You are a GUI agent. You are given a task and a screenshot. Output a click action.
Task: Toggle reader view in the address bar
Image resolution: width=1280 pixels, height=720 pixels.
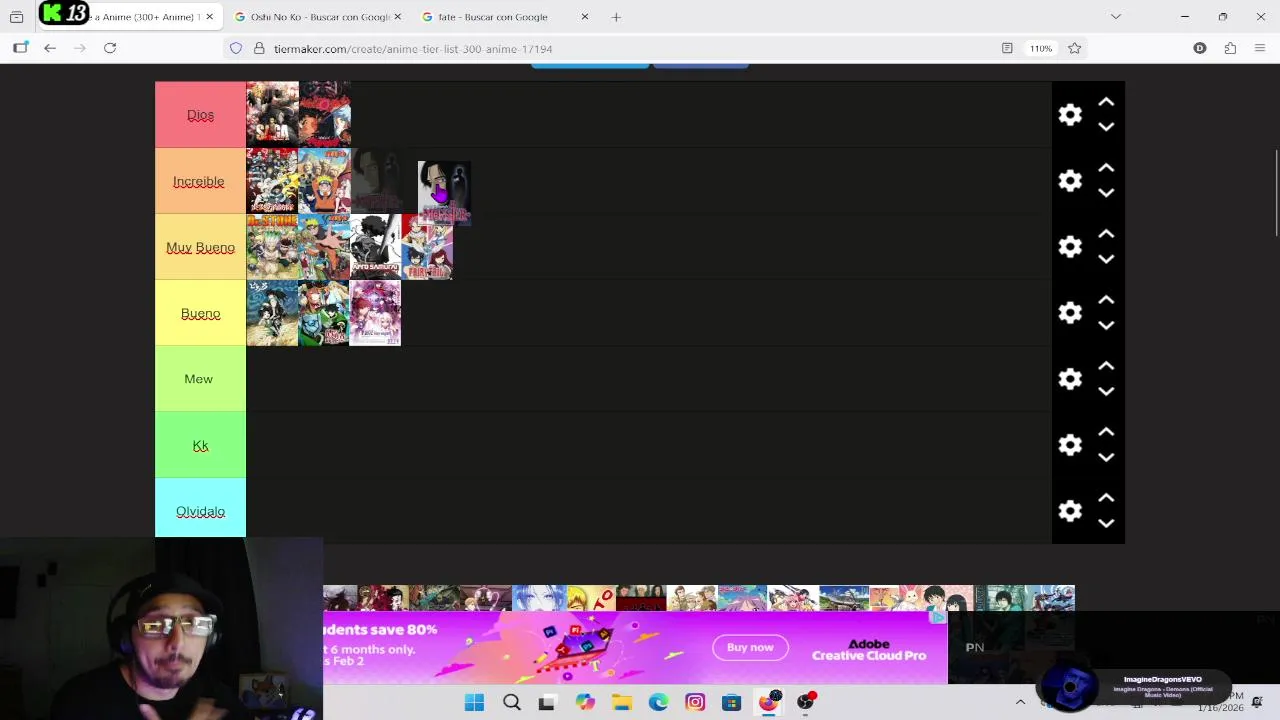point(1007,48)
